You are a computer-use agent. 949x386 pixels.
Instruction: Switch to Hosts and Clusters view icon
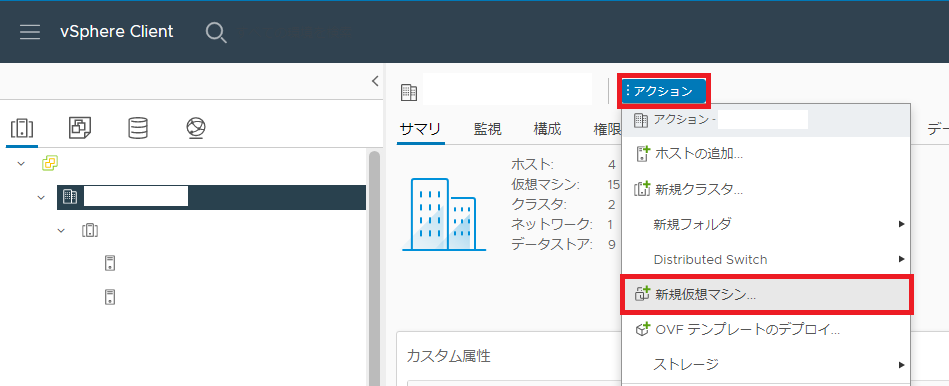click(x=22, y=128)
